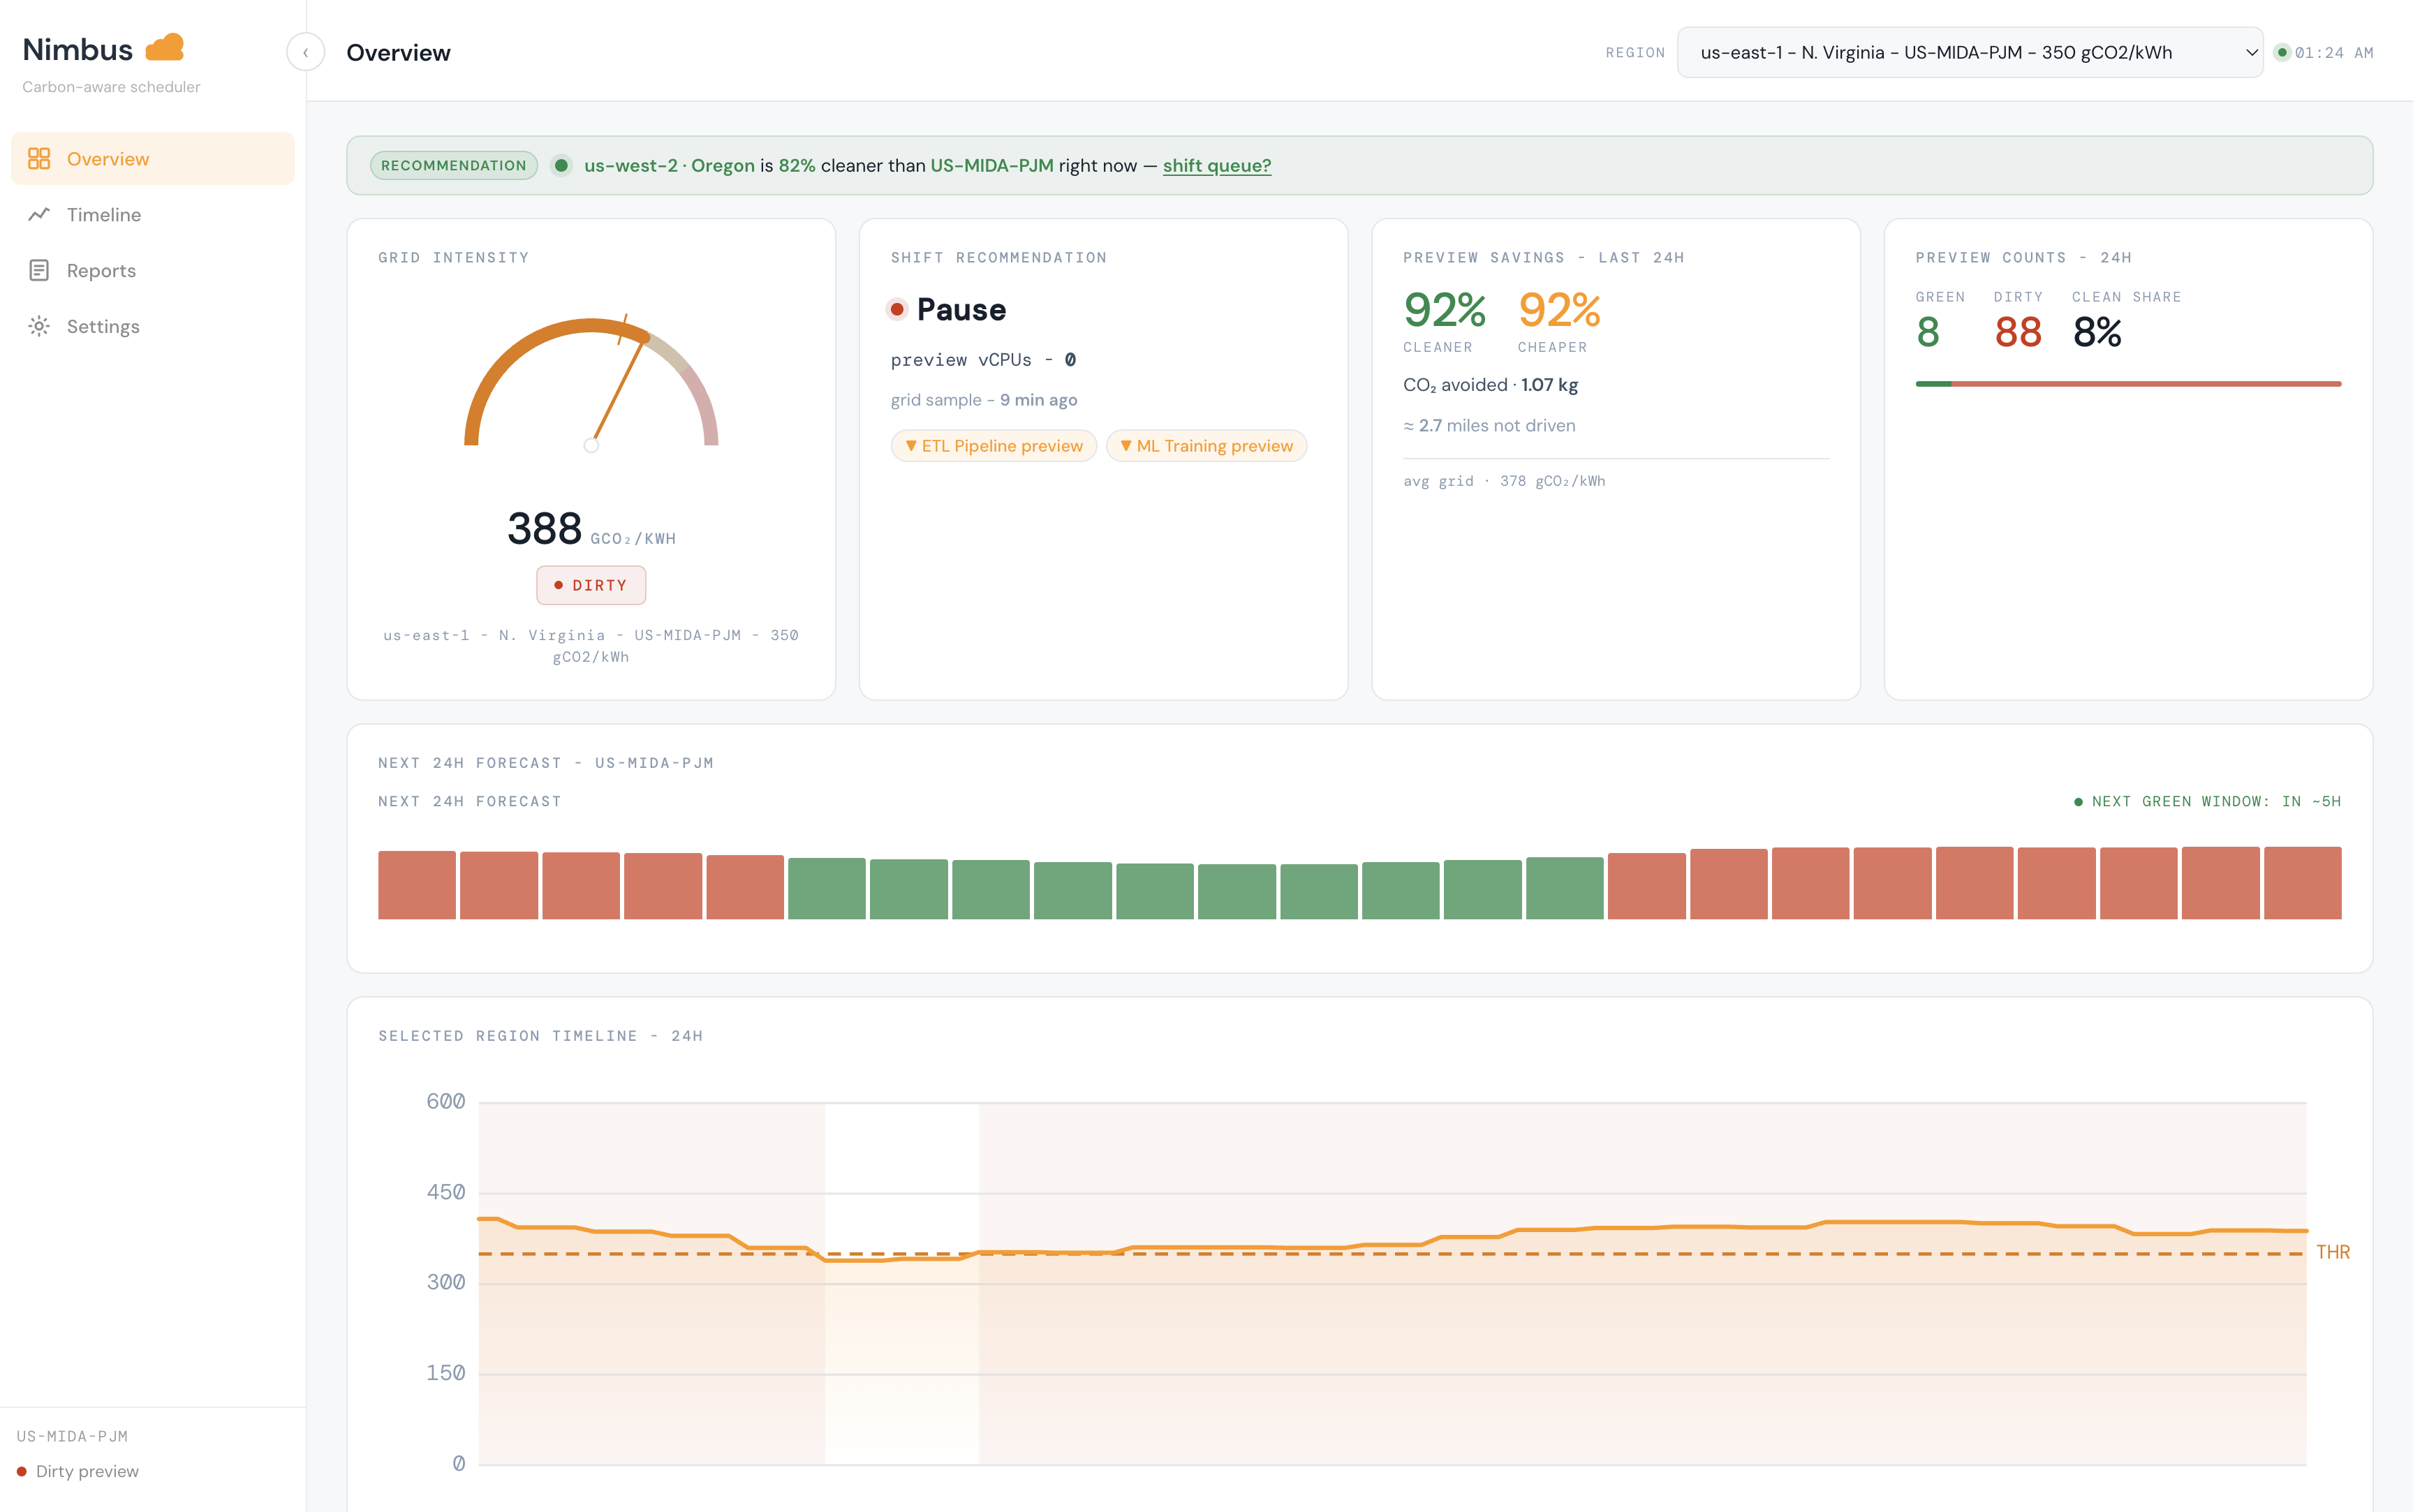Viewport: 2413px width, 1512px height.
Task: Click the red Pause status dot
Action: pyautogui.click(x=897, y=310)
